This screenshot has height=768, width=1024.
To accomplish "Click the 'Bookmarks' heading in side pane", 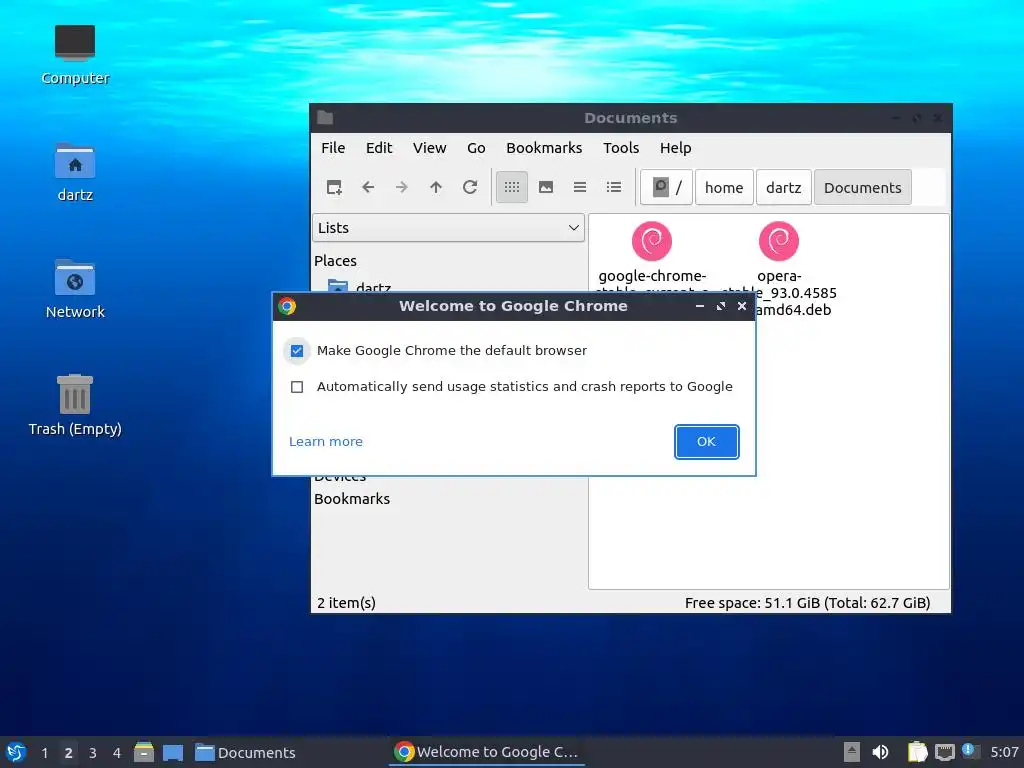I will [x=352, y=499].
